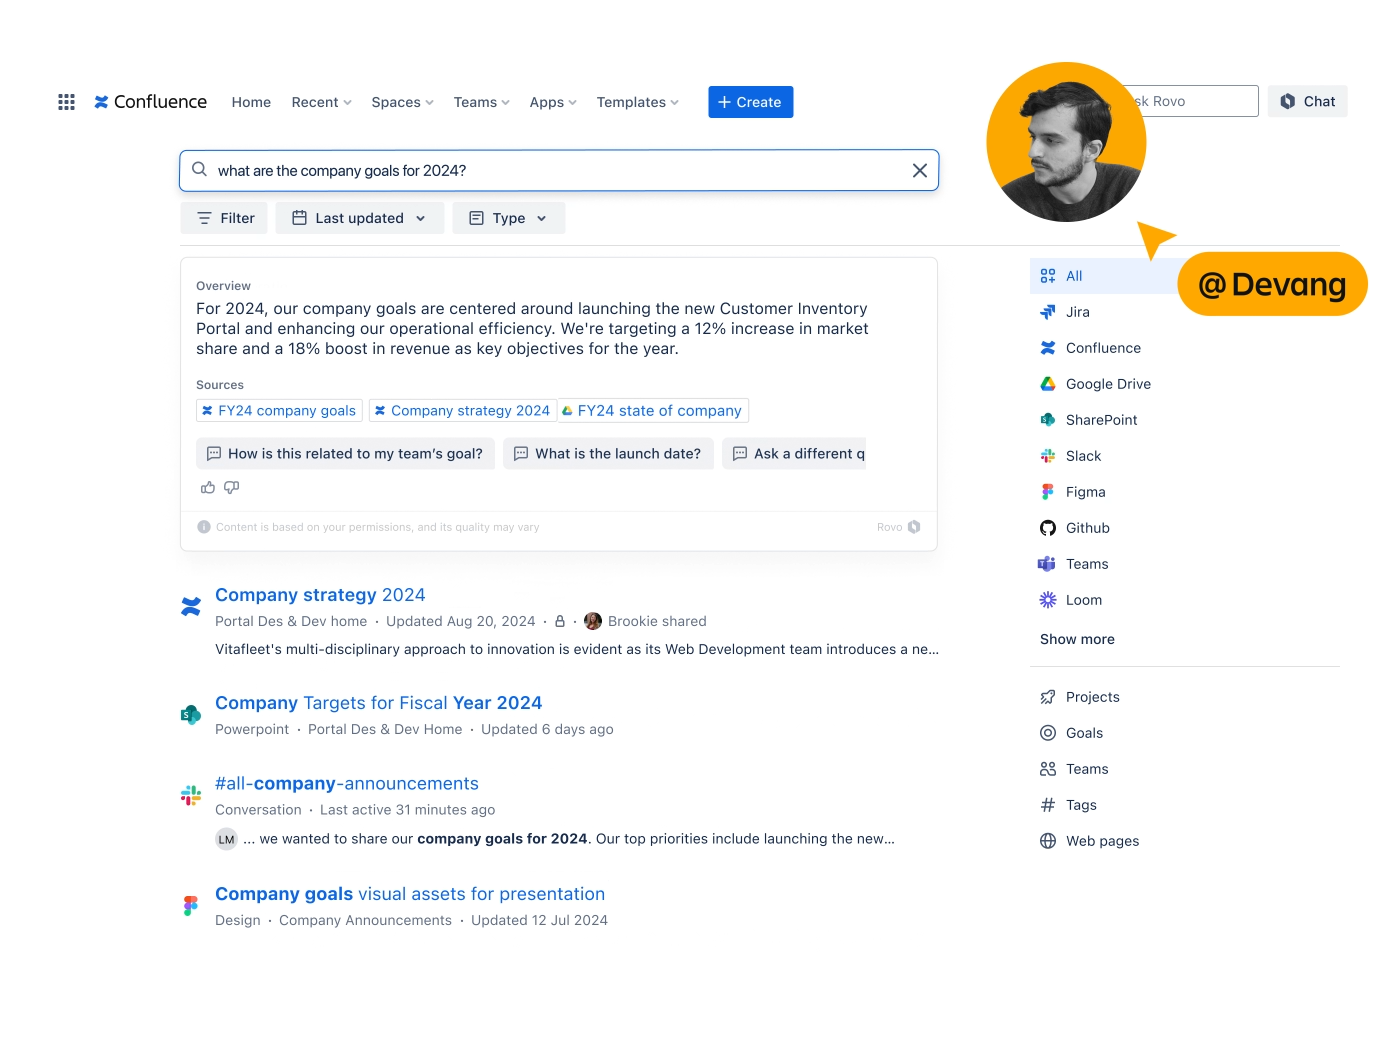The width and height of the screenshot is (1398, 1048).
Task: Click 'Portal Des & Dev home' text
Action: click(x=291, y=621)
